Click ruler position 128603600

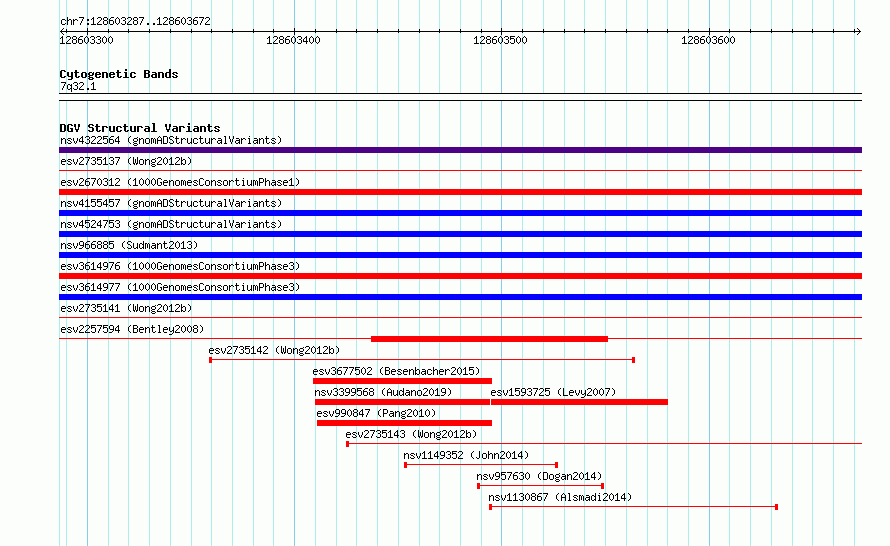708,40
